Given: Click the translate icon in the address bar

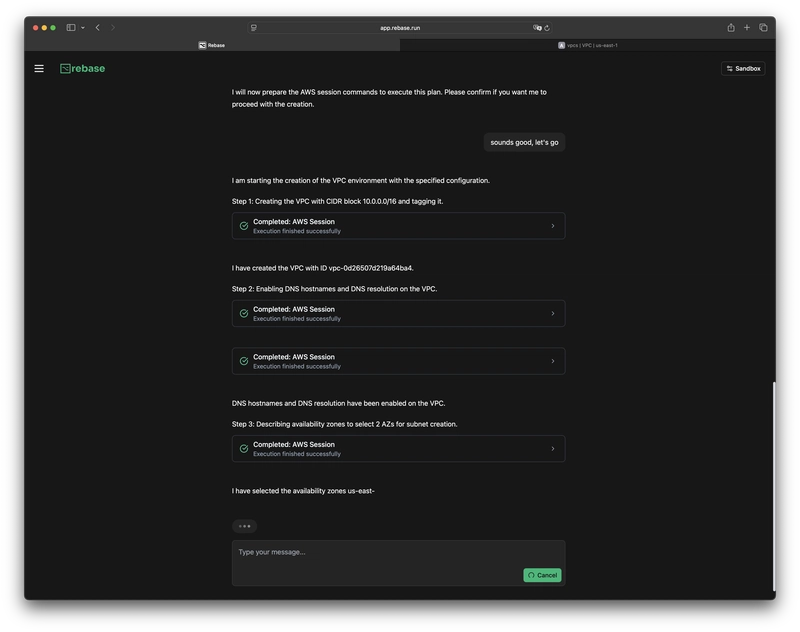Looking at the screenshot, I should pos(537,28).
